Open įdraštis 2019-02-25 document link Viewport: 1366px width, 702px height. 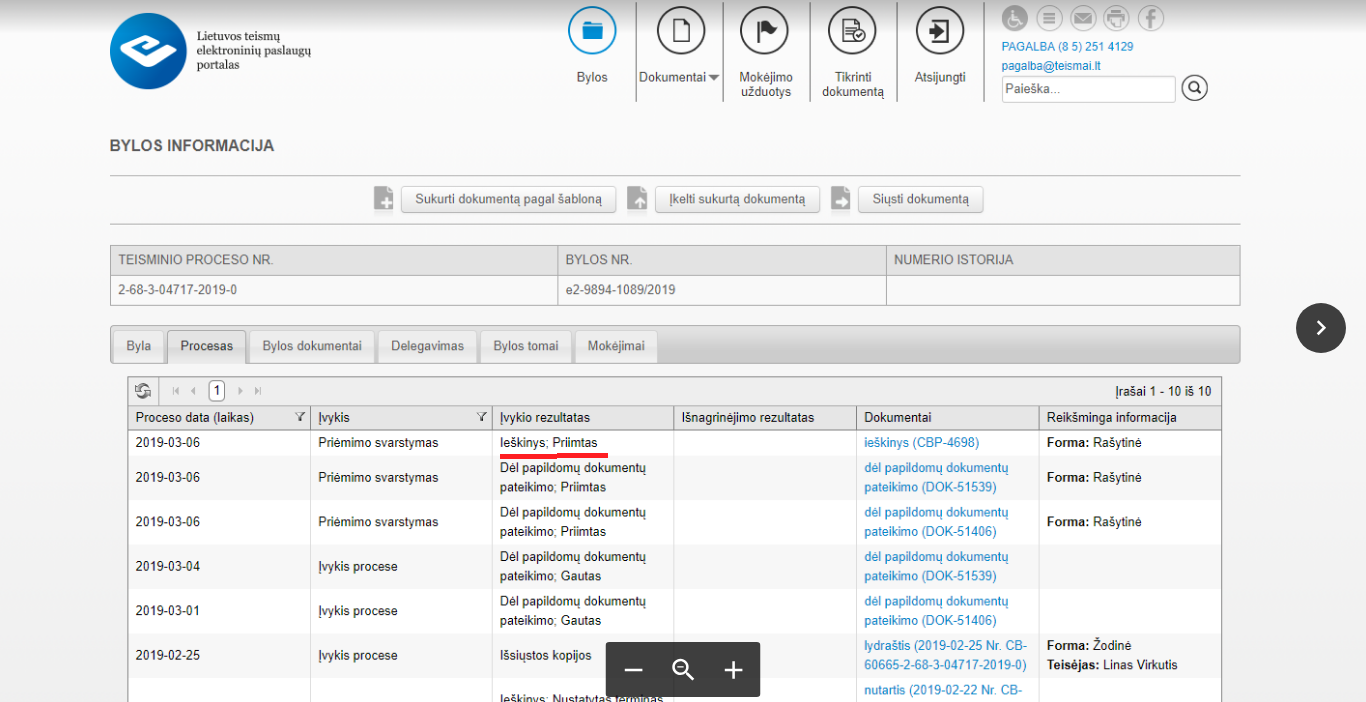(945, 655)
